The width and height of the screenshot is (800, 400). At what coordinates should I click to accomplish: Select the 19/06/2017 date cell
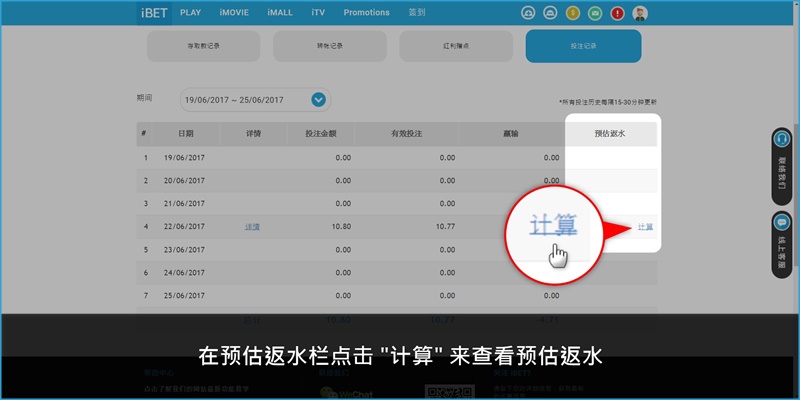coord(184,158)
